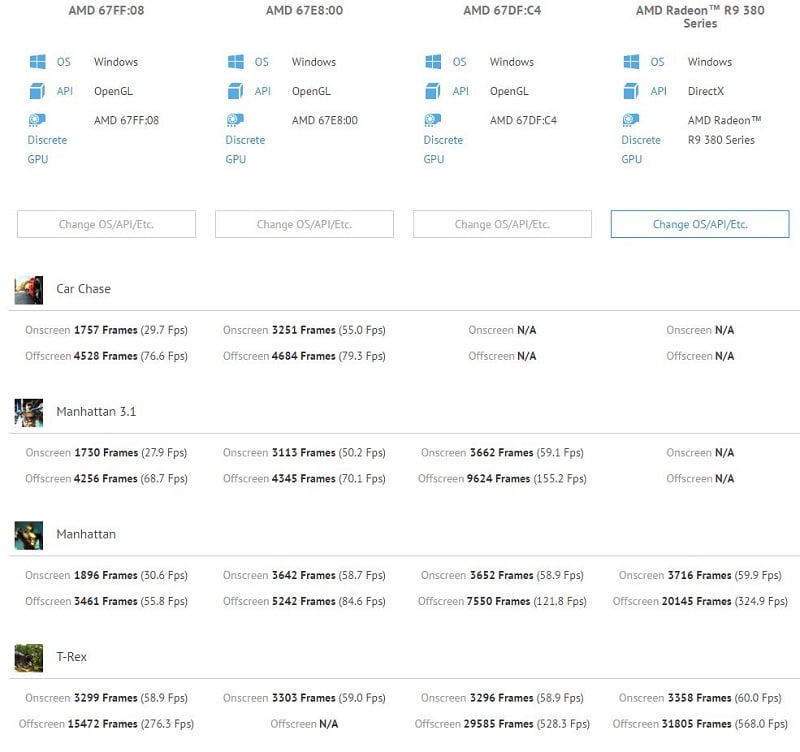Click the OpenGL value under AMD 67DF:C4
This screenshot has height=752, width=800.
pyautogui.click(x=509, y=91)
